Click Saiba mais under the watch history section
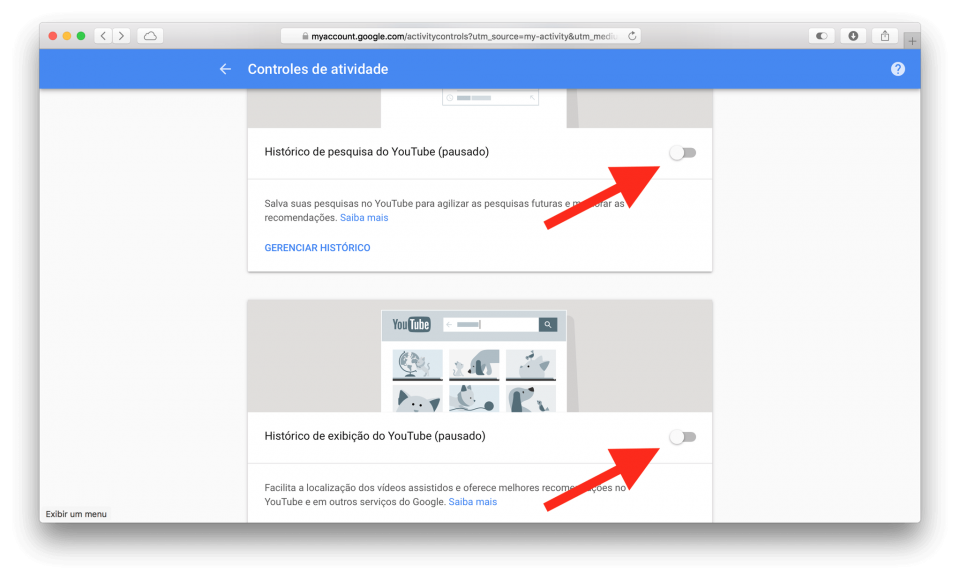 pos(473,501)
